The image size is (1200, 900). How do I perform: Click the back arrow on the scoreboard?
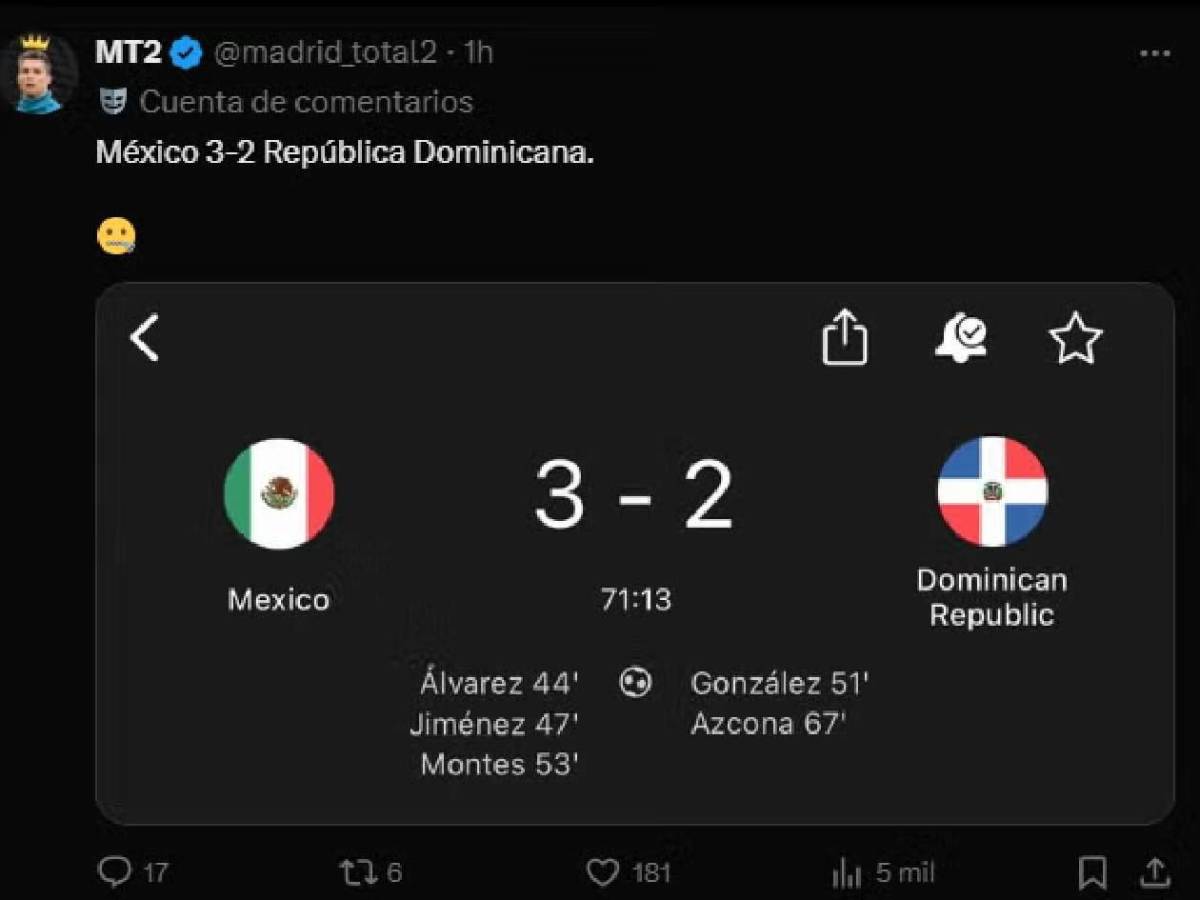pyautogui.click(x=145, y=340)
